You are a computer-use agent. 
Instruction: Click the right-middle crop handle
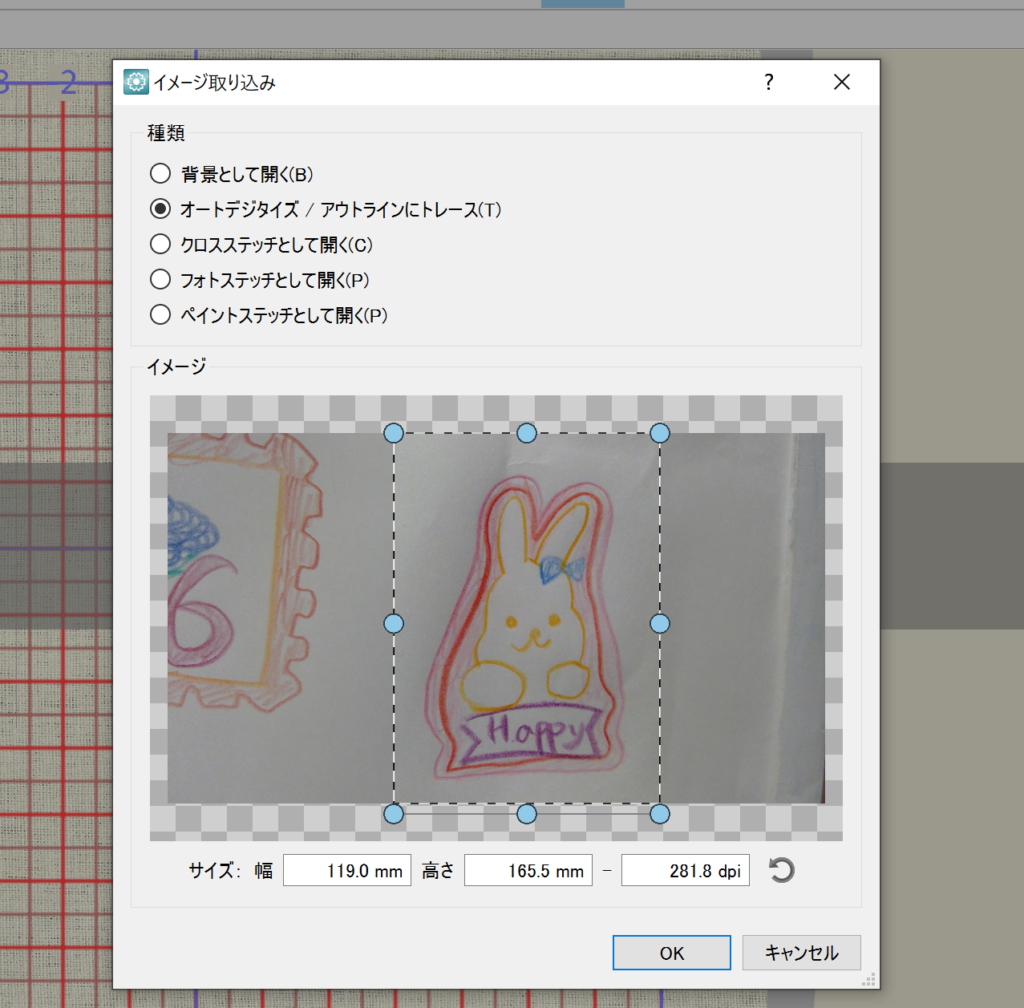point(659,623)
